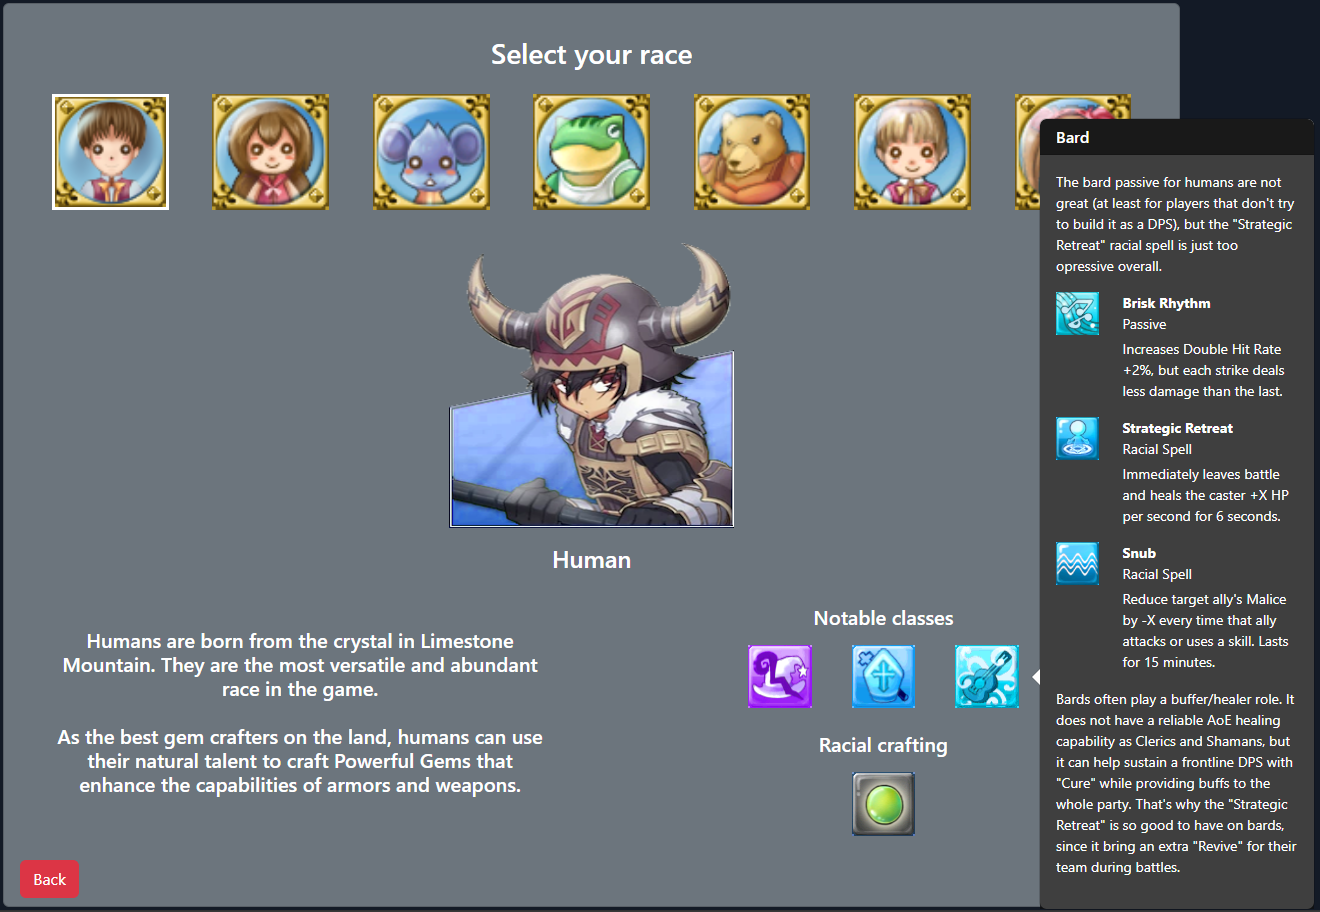1320x912 pixels.
Task: Click the red Back button
Action: point(50,879)
